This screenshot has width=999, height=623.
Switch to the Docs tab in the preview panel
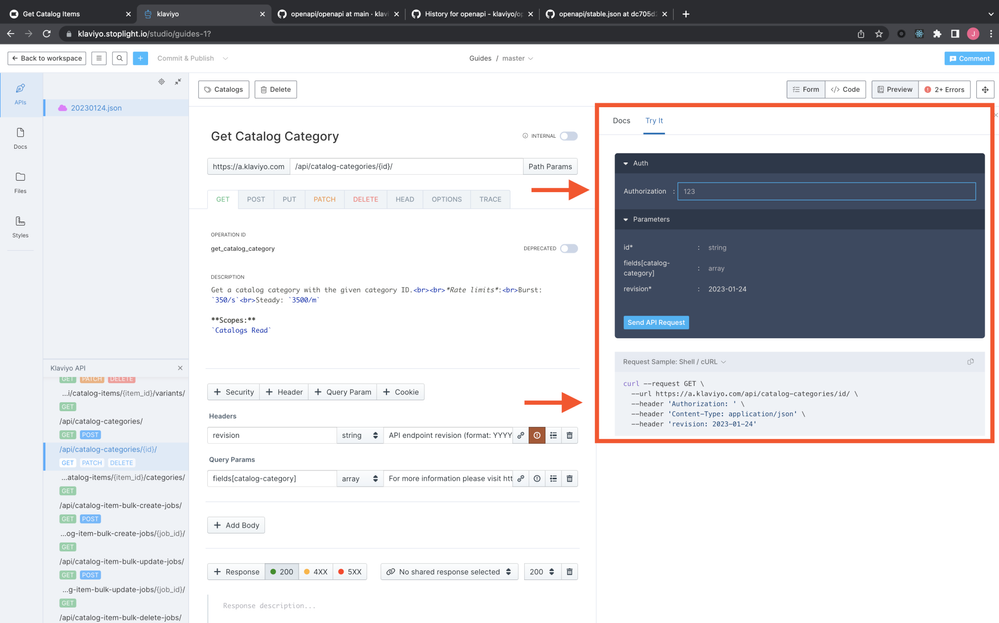[x=621, y=121]
